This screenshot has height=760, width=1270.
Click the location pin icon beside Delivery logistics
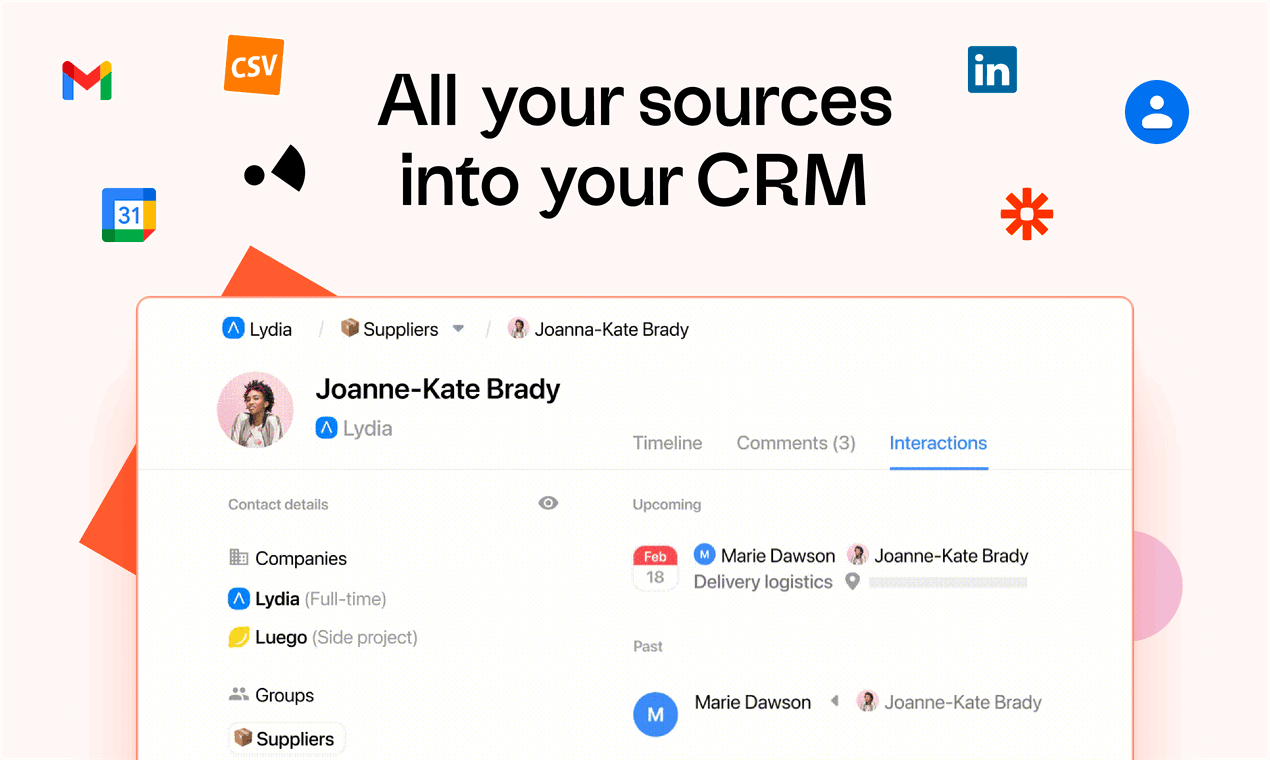pyautogui.click(x=852, y=581)
